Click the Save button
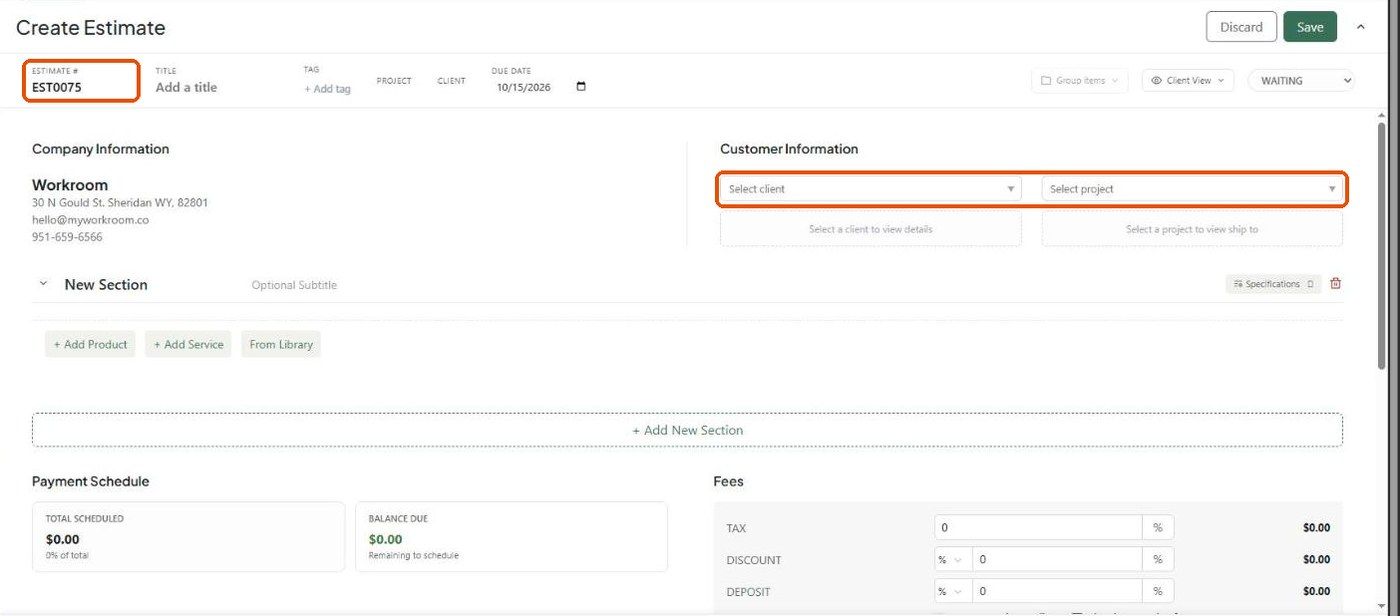The width and height of the screenshot is (1400, 616). point(1310,27)
